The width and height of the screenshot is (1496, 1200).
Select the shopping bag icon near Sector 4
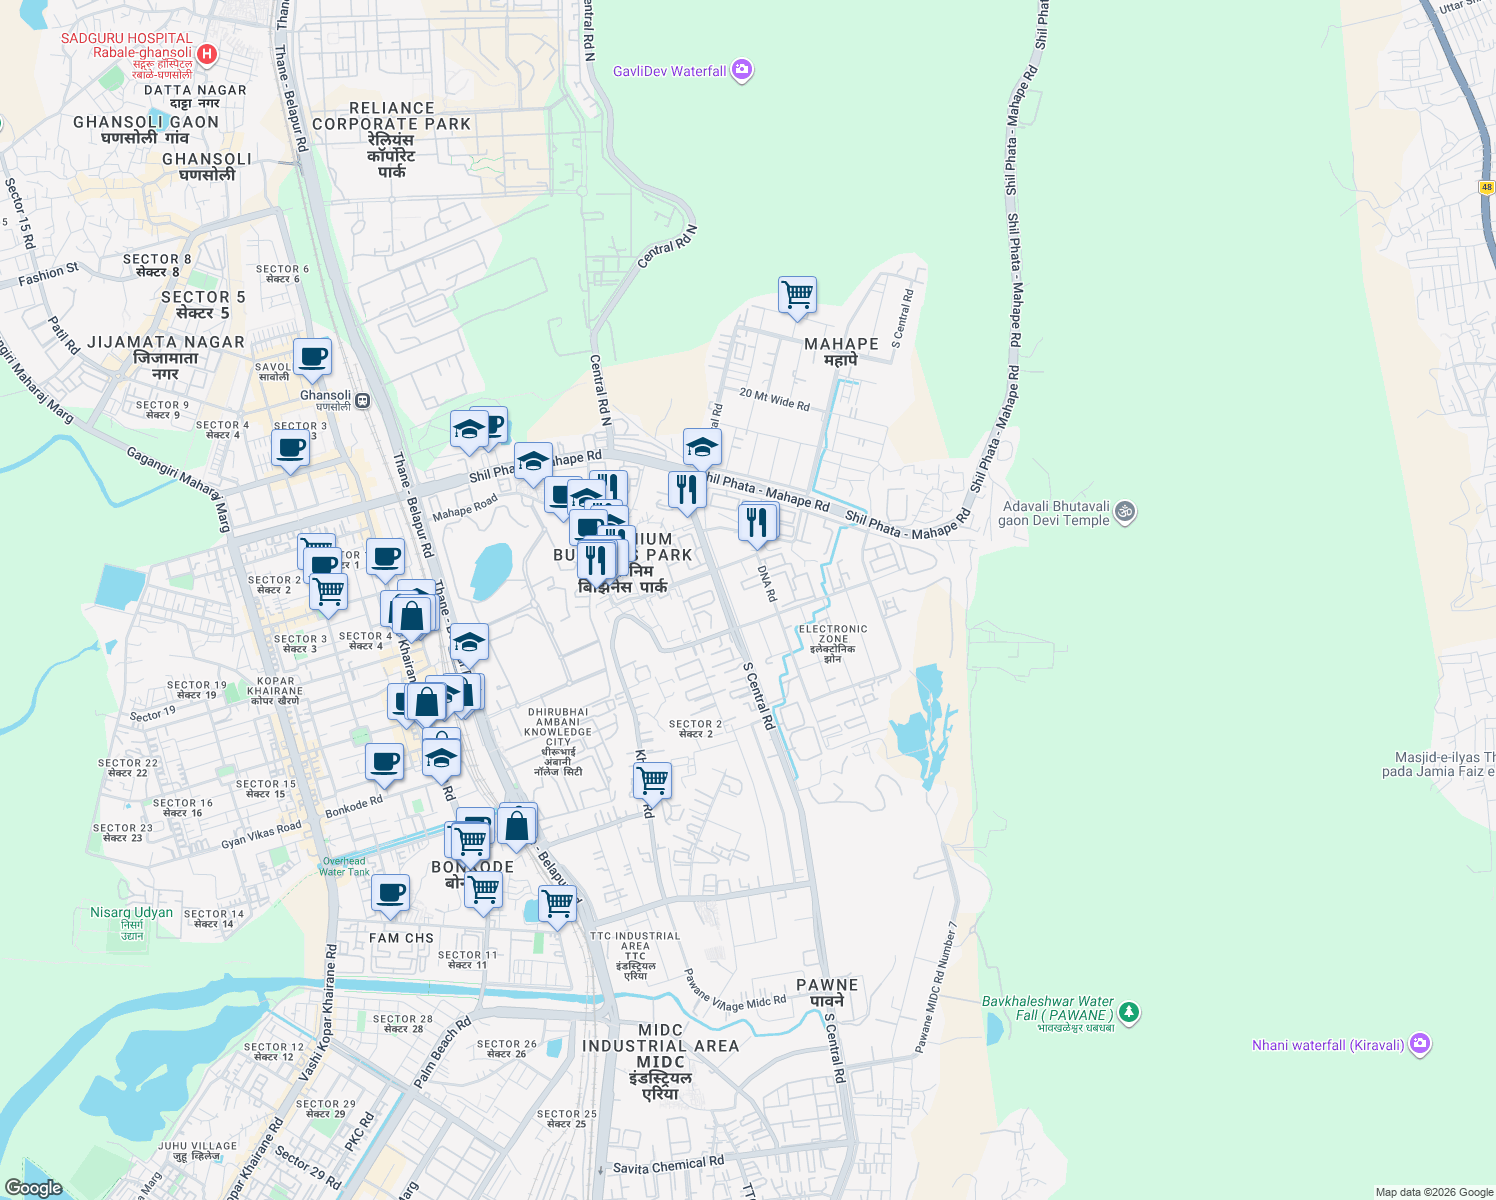(411, 618)
